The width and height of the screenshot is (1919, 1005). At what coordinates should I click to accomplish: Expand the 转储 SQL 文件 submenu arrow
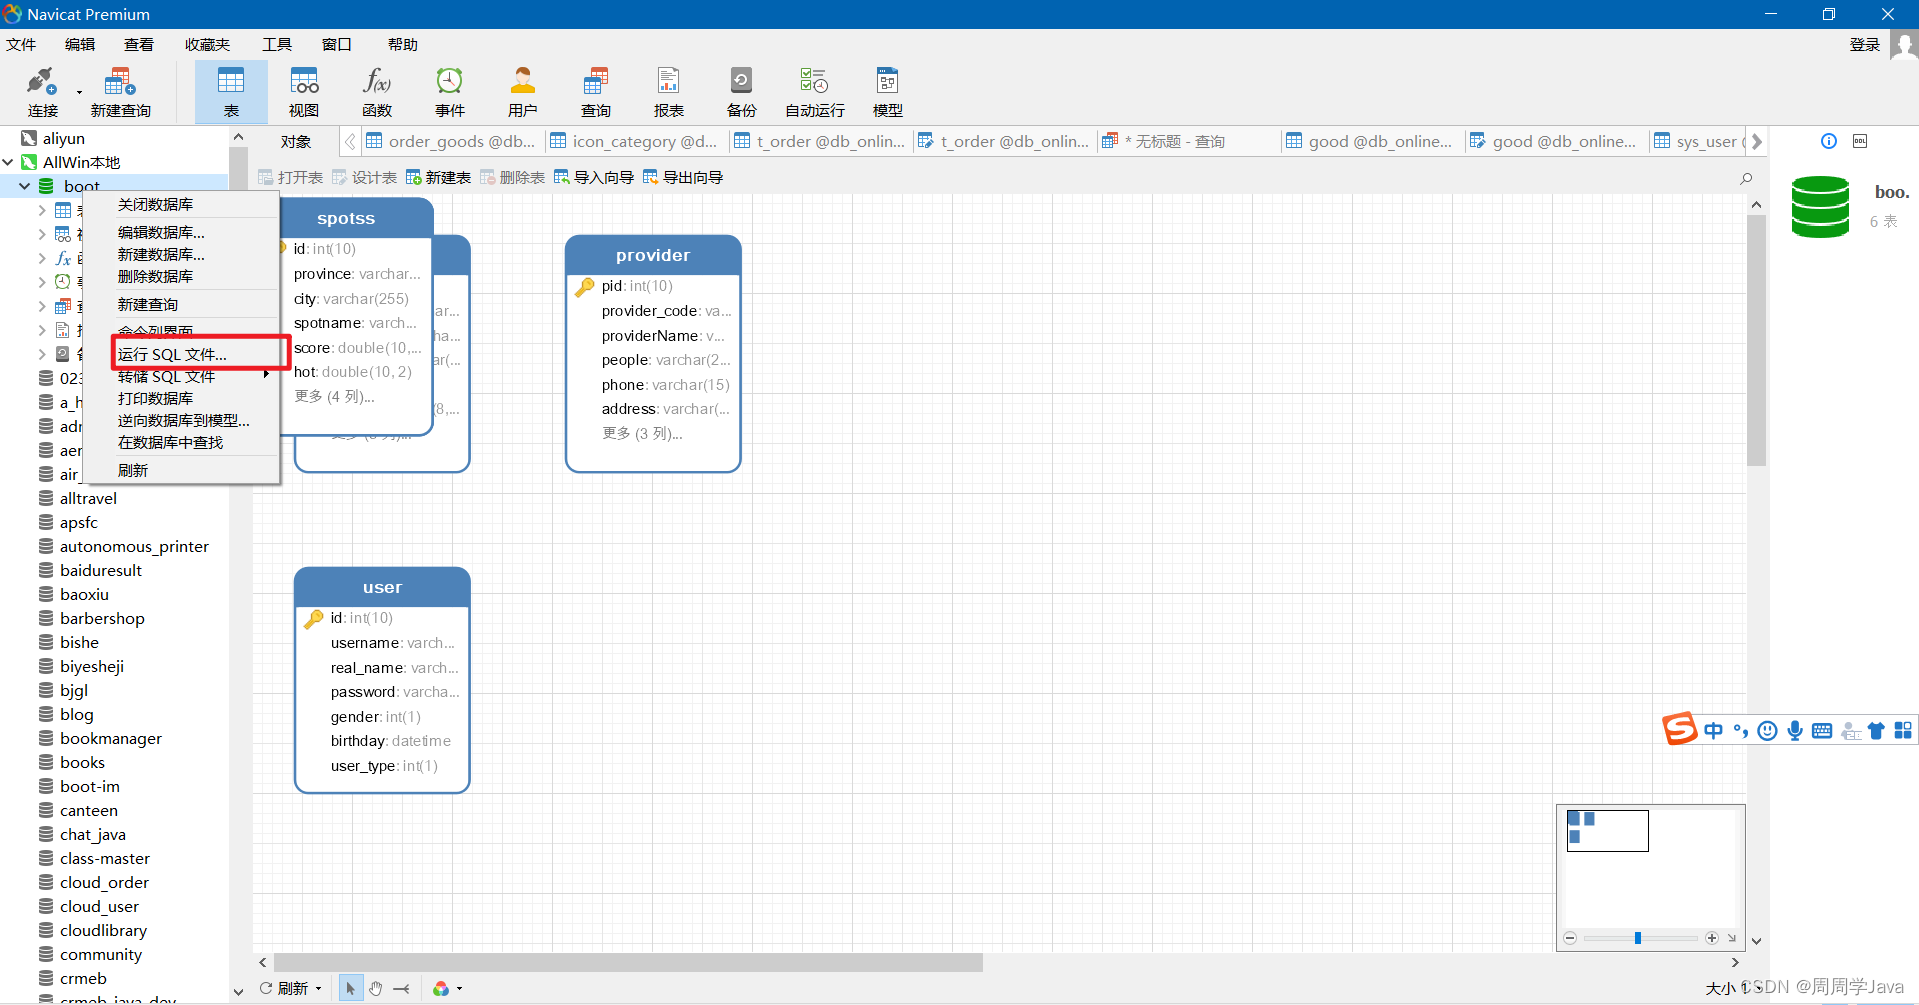[x=266, y=375]
